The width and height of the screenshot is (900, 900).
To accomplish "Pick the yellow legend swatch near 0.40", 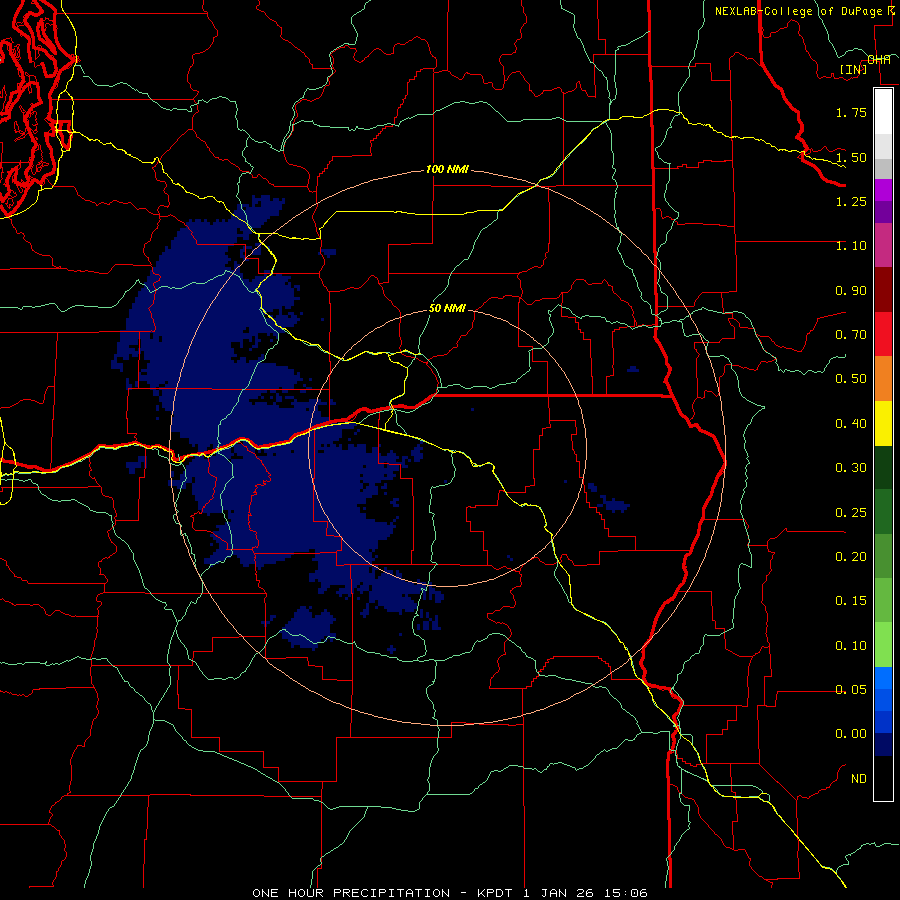I will point(883,423).
